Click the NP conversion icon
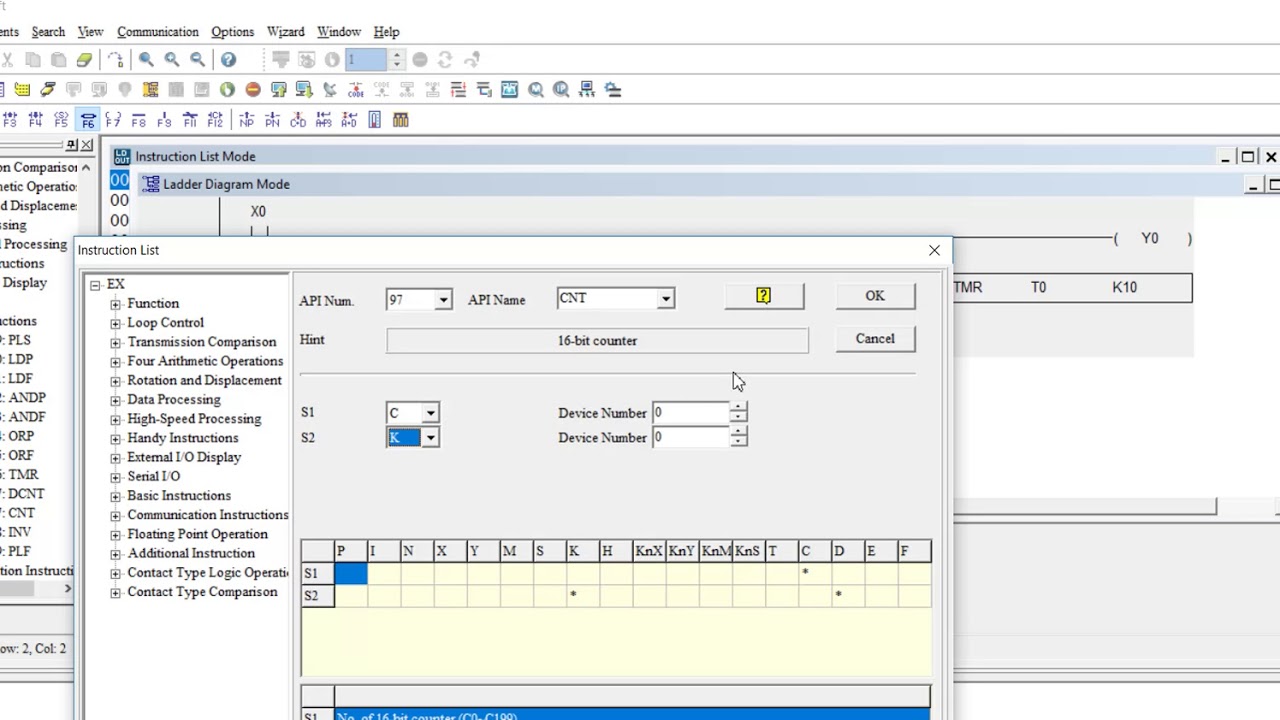Screen dimensions: 1280x720 [x=247, y=120]
